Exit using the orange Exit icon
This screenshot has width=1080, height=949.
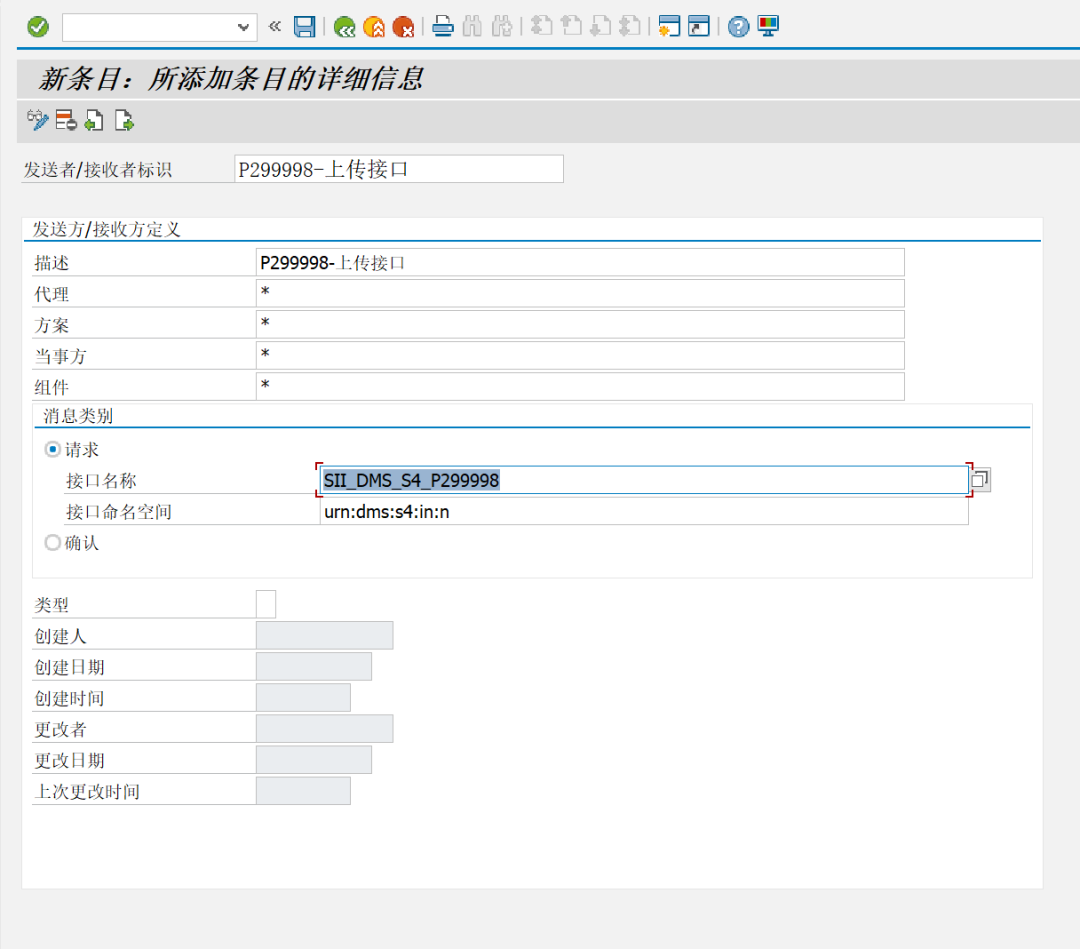374,27
